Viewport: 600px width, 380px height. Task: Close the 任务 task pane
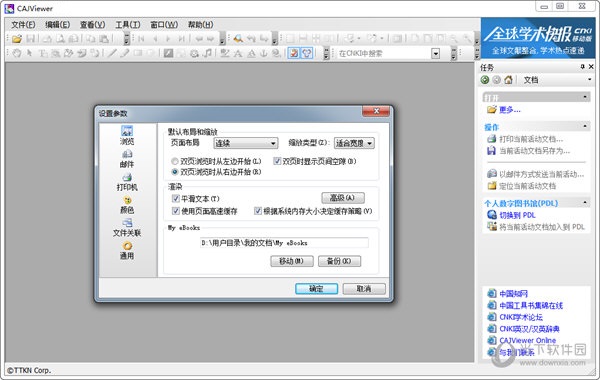click(591, 67)
